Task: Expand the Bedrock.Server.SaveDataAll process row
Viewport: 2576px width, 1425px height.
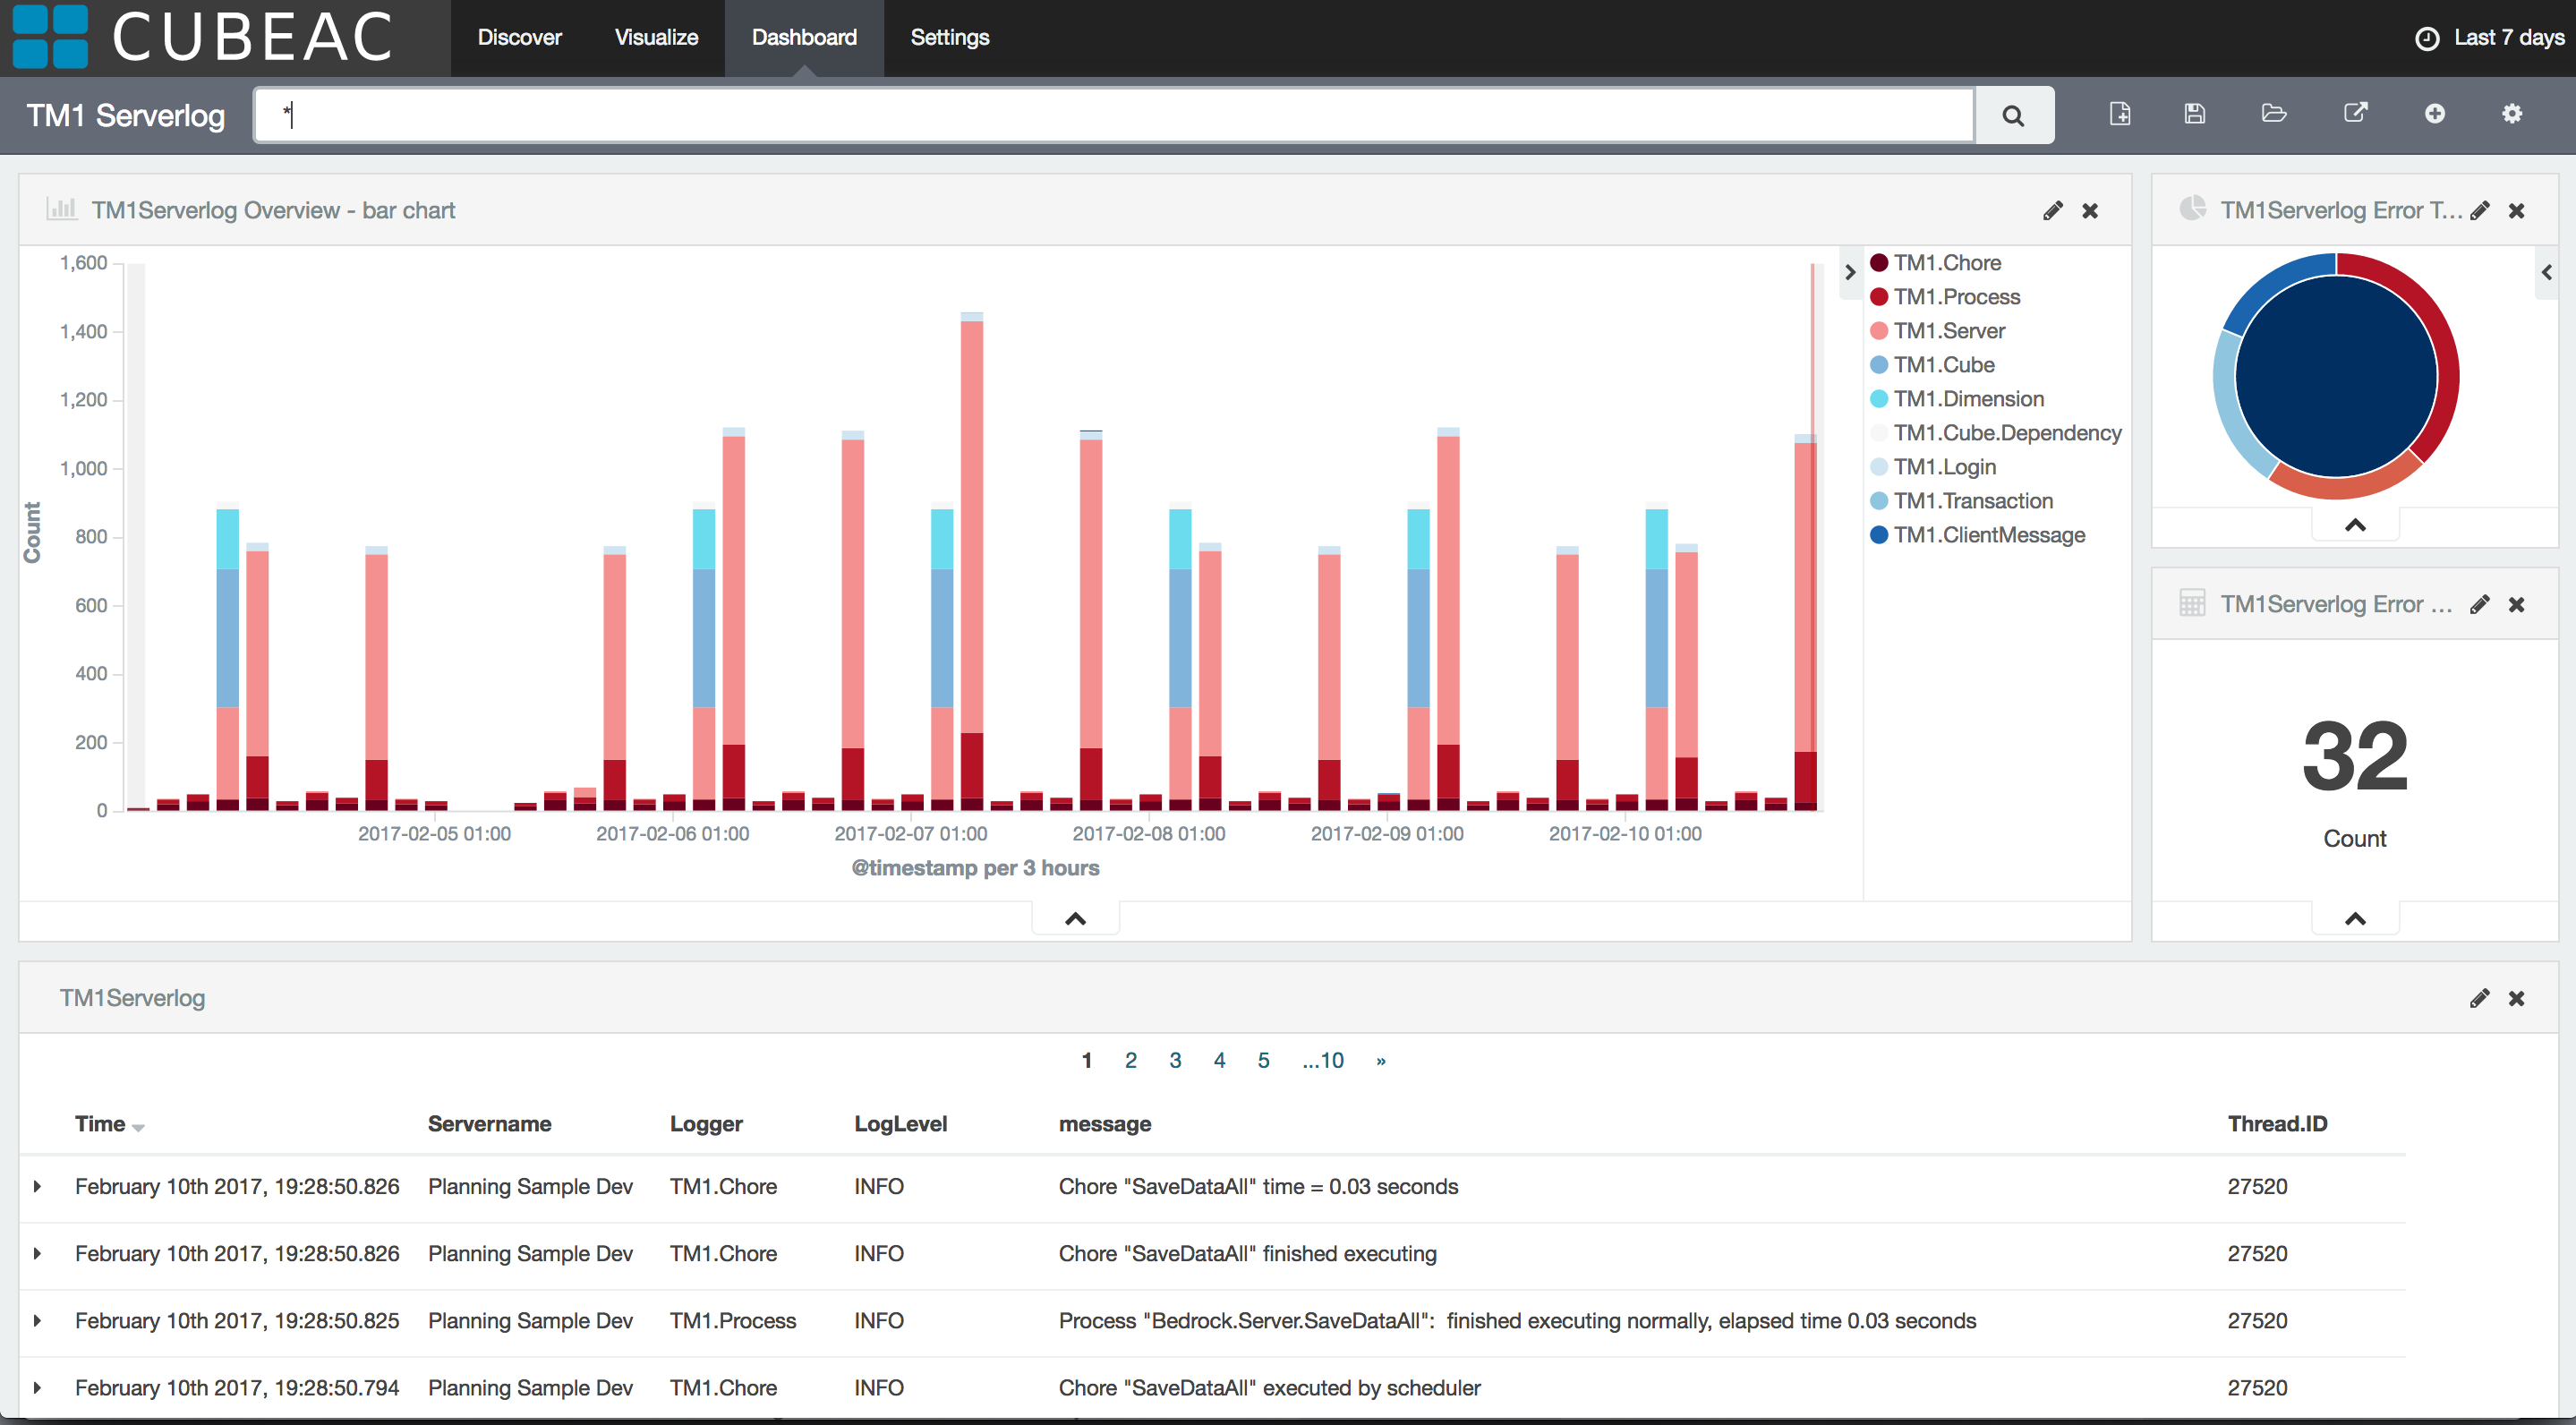Action: (x=37, y=1321)
